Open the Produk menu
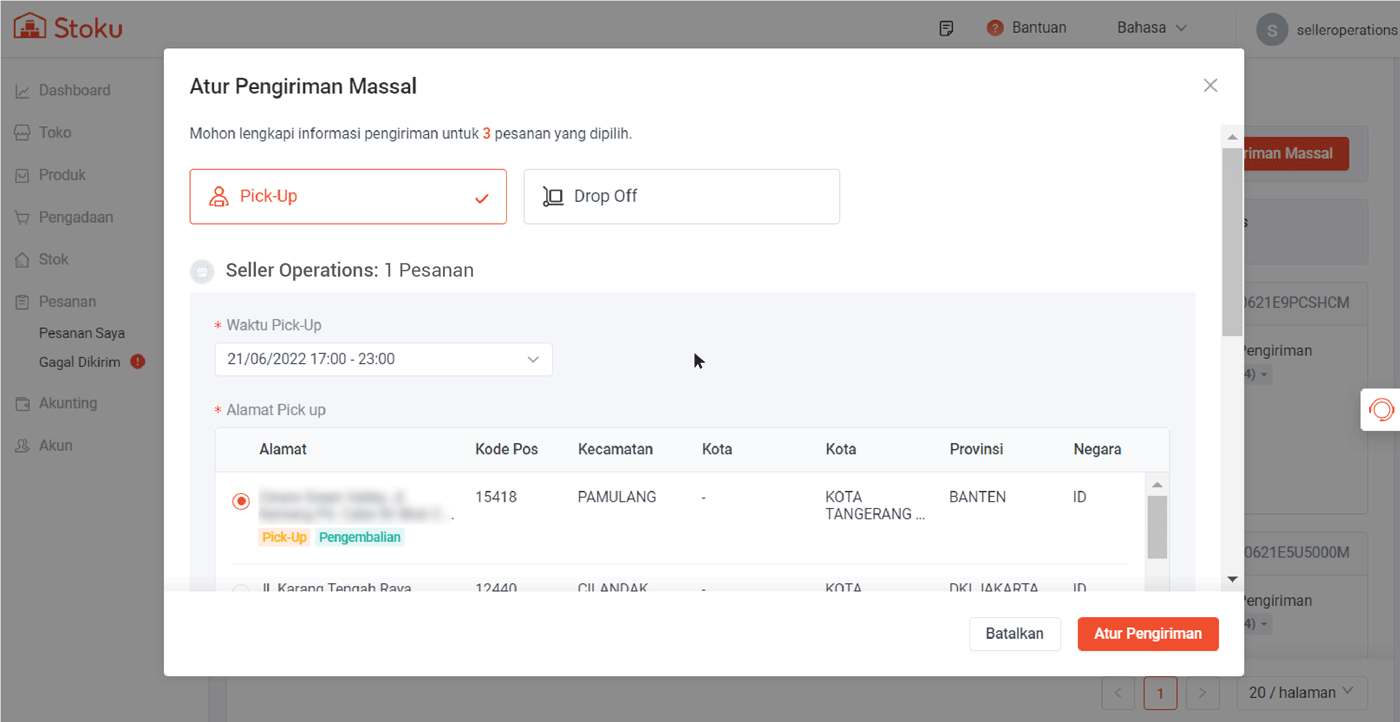This screenshot has width=1400, height=722. click(x=60, y=174)
